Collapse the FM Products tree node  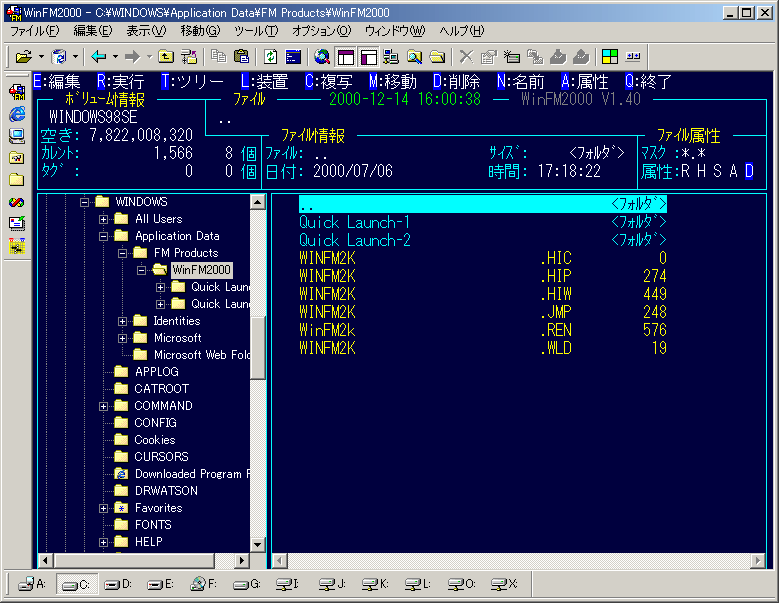pyautogui.click(x=123, y=253)
